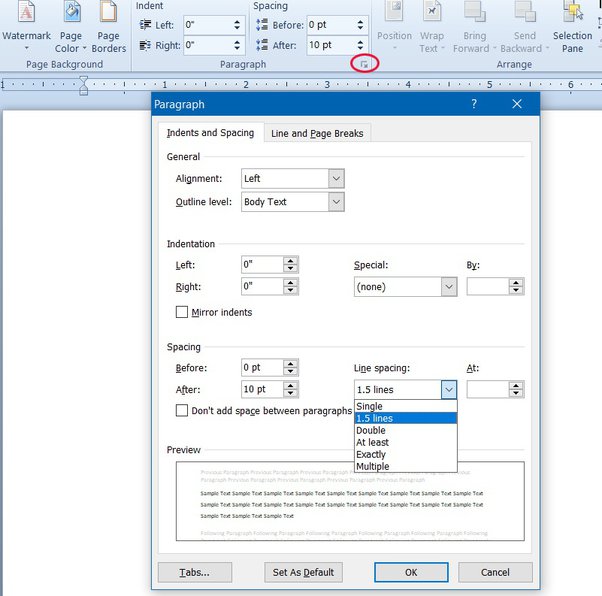This screenshot has width=602, height=596.
Task: Open the Bring Forward dropdown arrow
Action: tap(494, 48)
